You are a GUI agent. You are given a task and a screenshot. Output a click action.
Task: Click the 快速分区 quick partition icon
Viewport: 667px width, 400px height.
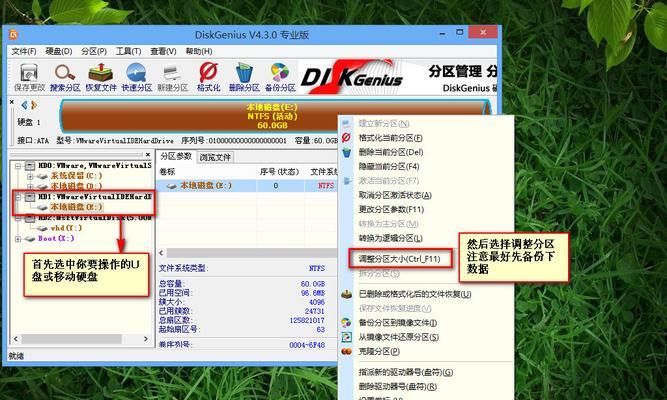click(137, 77)
